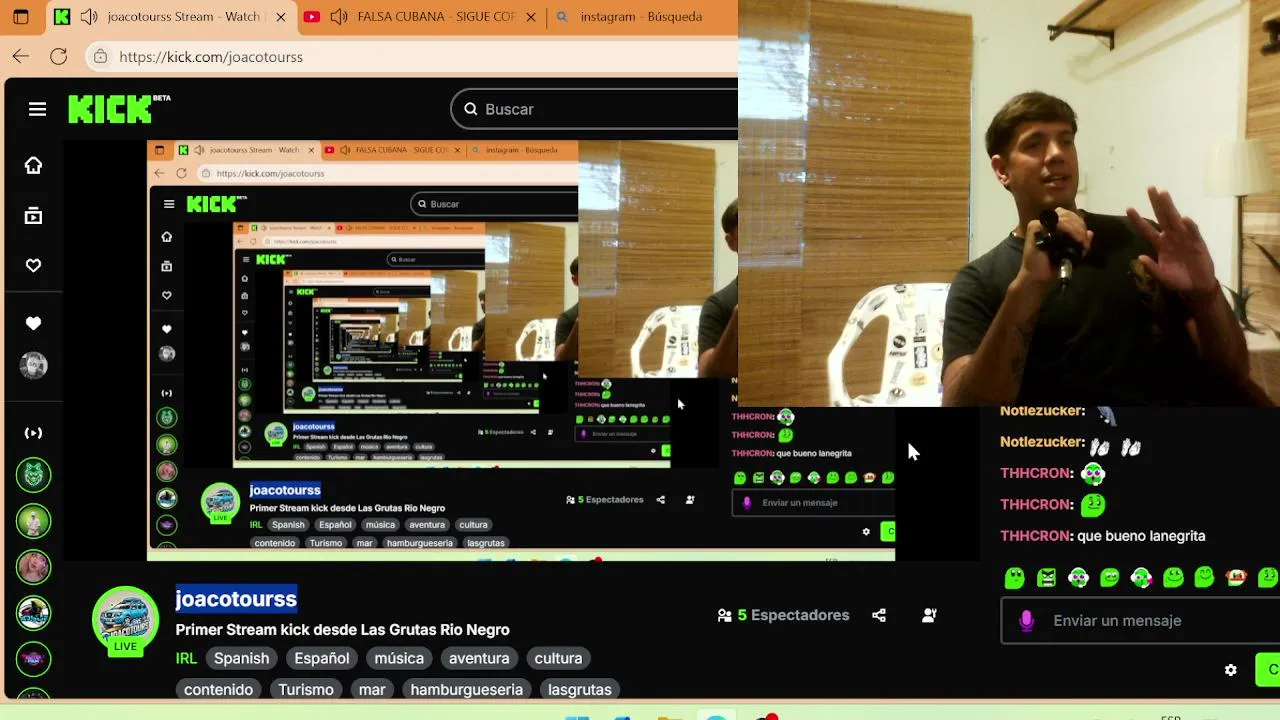
Task: Click the live broadcast icon in the sidebar
Action: (x=33, y=433)
